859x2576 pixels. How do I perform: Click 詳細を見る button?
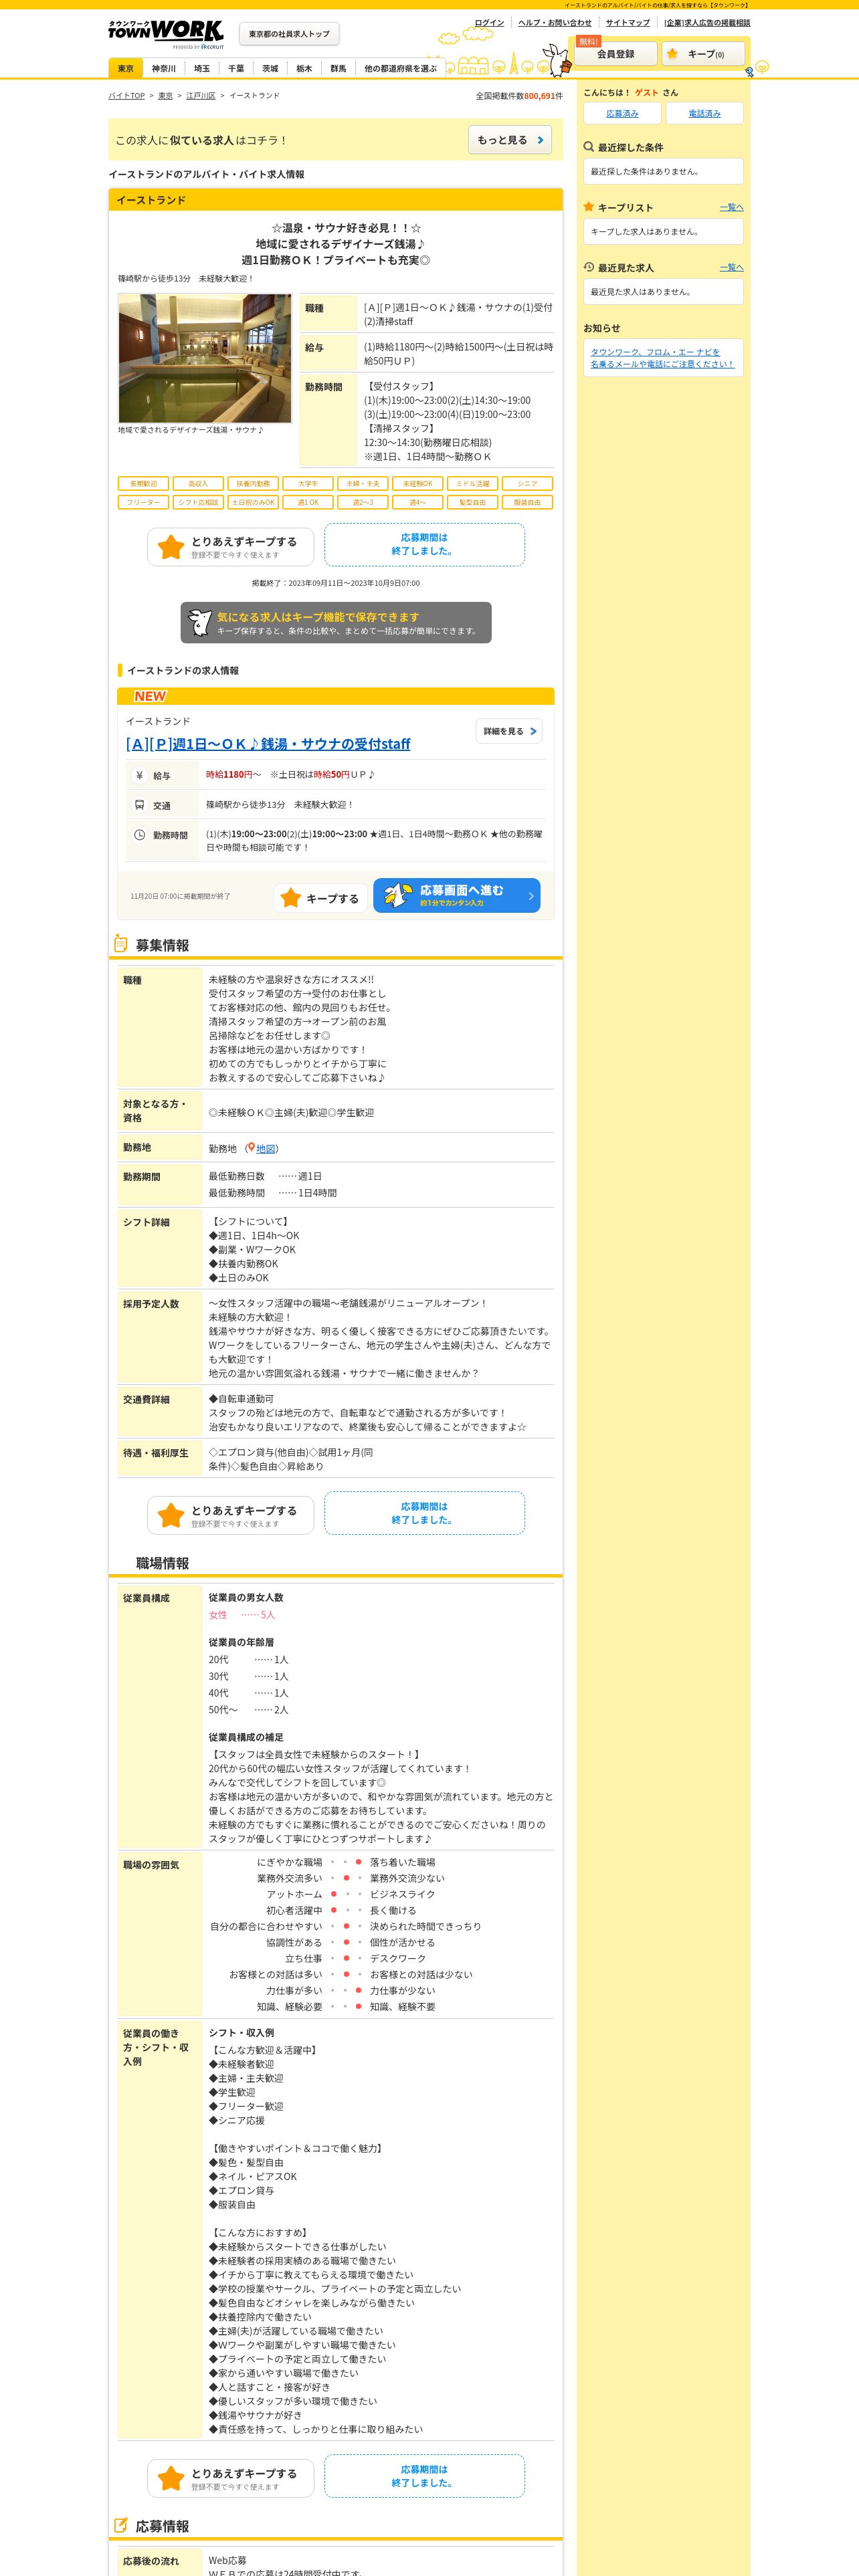(509, 731)
